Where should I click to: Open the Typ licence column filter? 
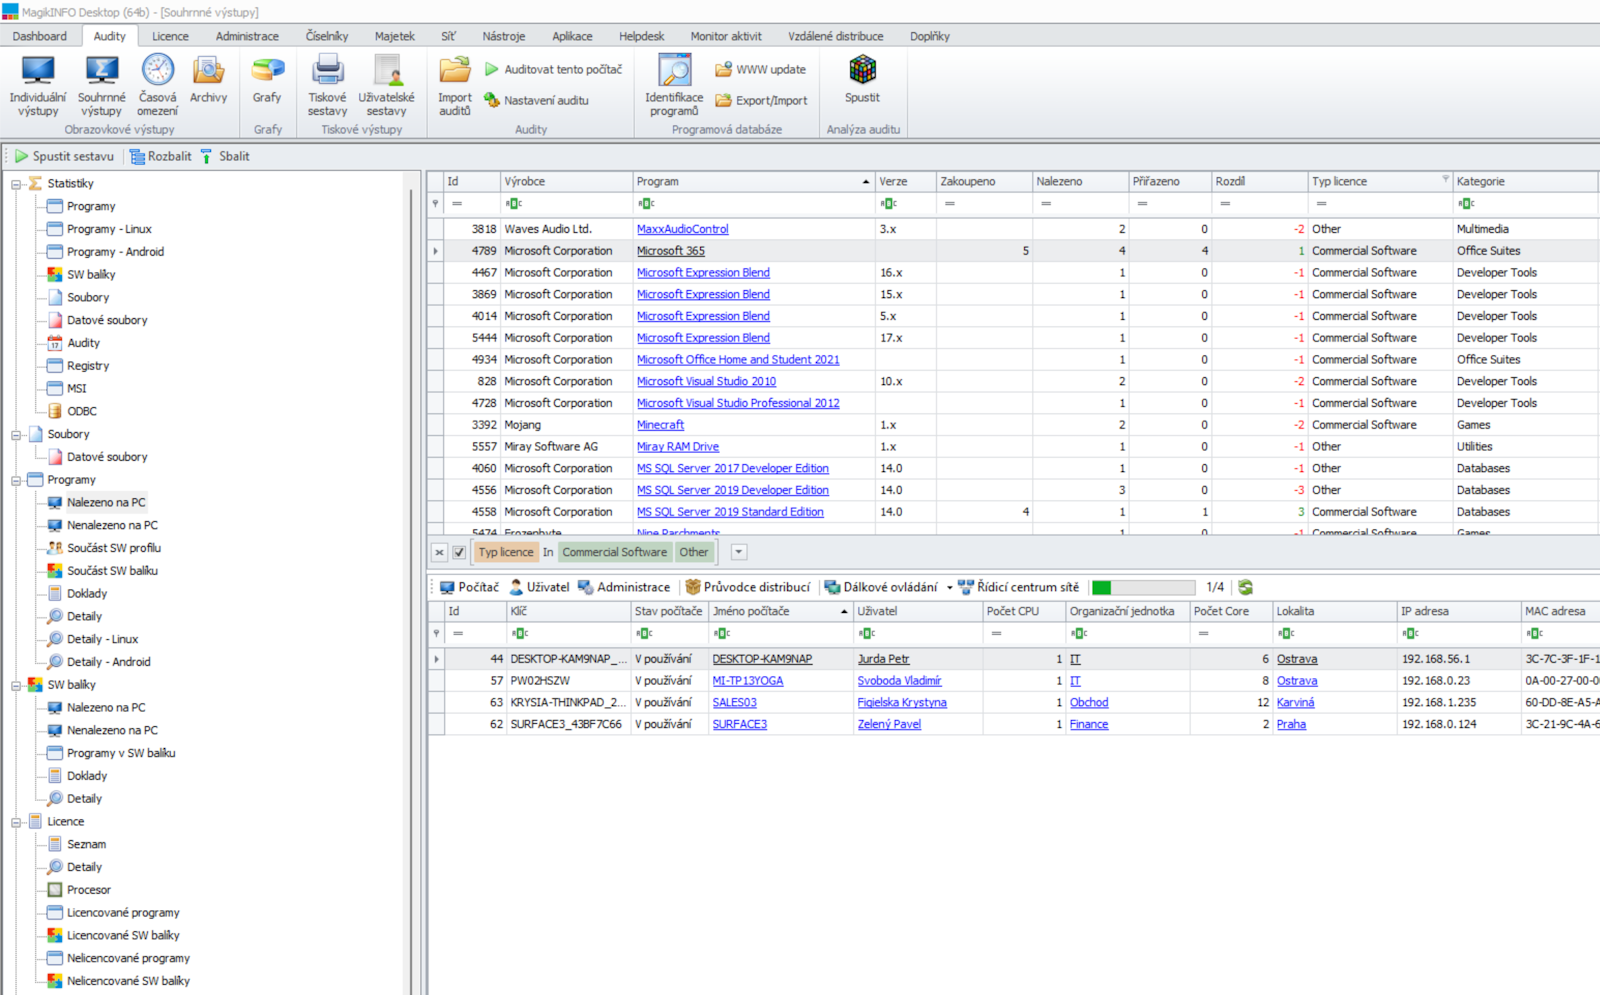(1445, 180)
